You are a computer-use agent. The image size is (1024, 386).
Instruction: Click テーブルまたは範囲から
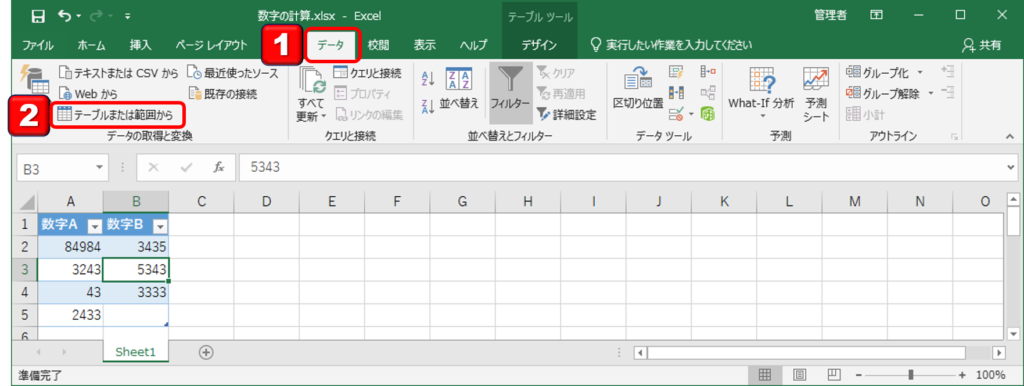(116, 116)
